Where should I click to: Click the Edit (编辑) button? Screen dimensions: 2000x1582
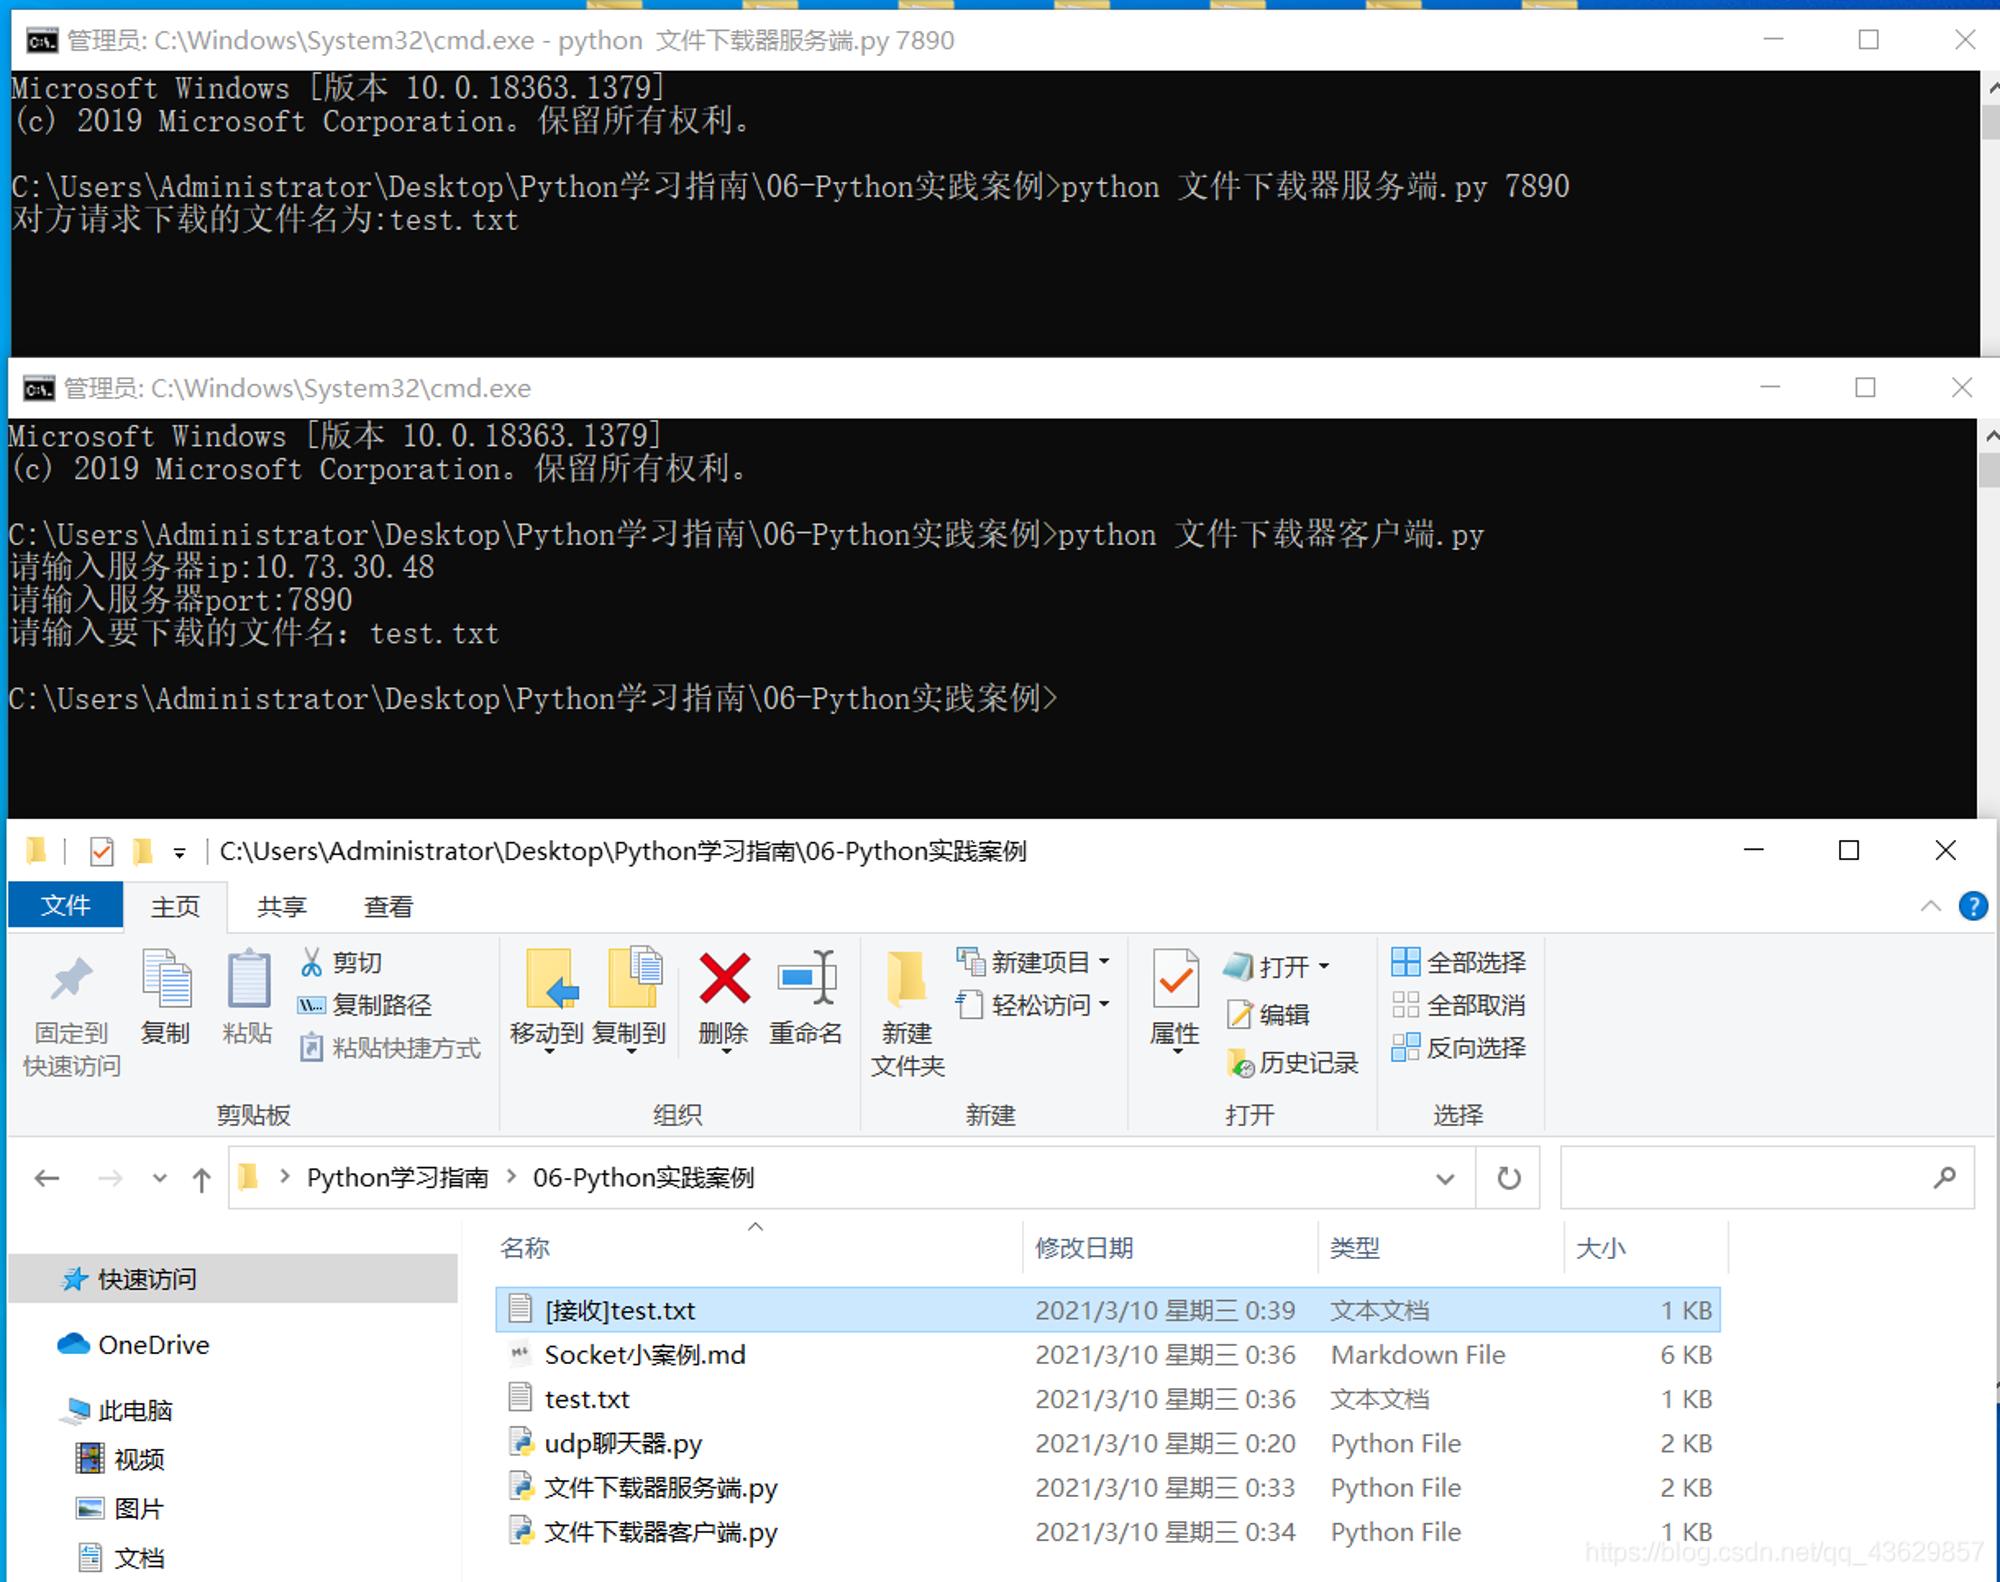(x=1268, y=1015)
